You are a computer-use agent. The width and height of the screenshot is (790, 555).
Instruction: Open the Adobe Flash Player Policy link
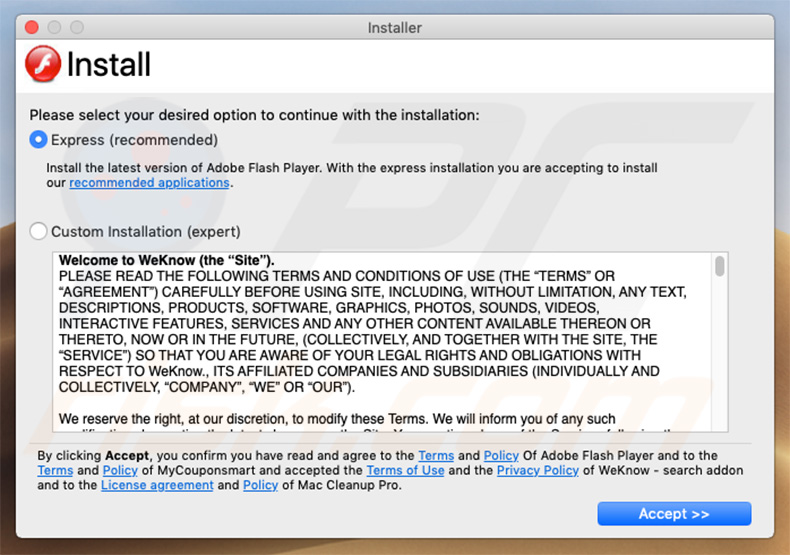[501, 455]
